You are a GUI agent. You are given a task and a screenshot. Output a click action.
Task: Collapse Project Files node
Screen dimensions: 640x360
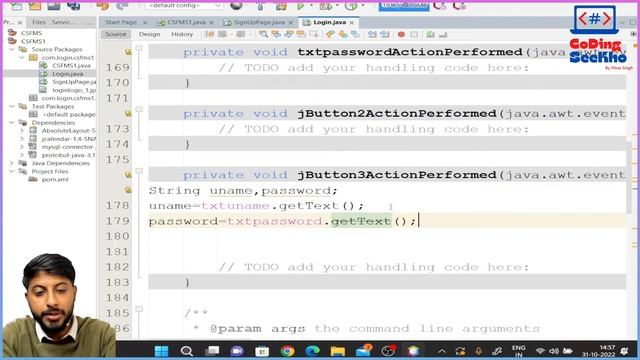pyautogui.click(x=12, y=171)
